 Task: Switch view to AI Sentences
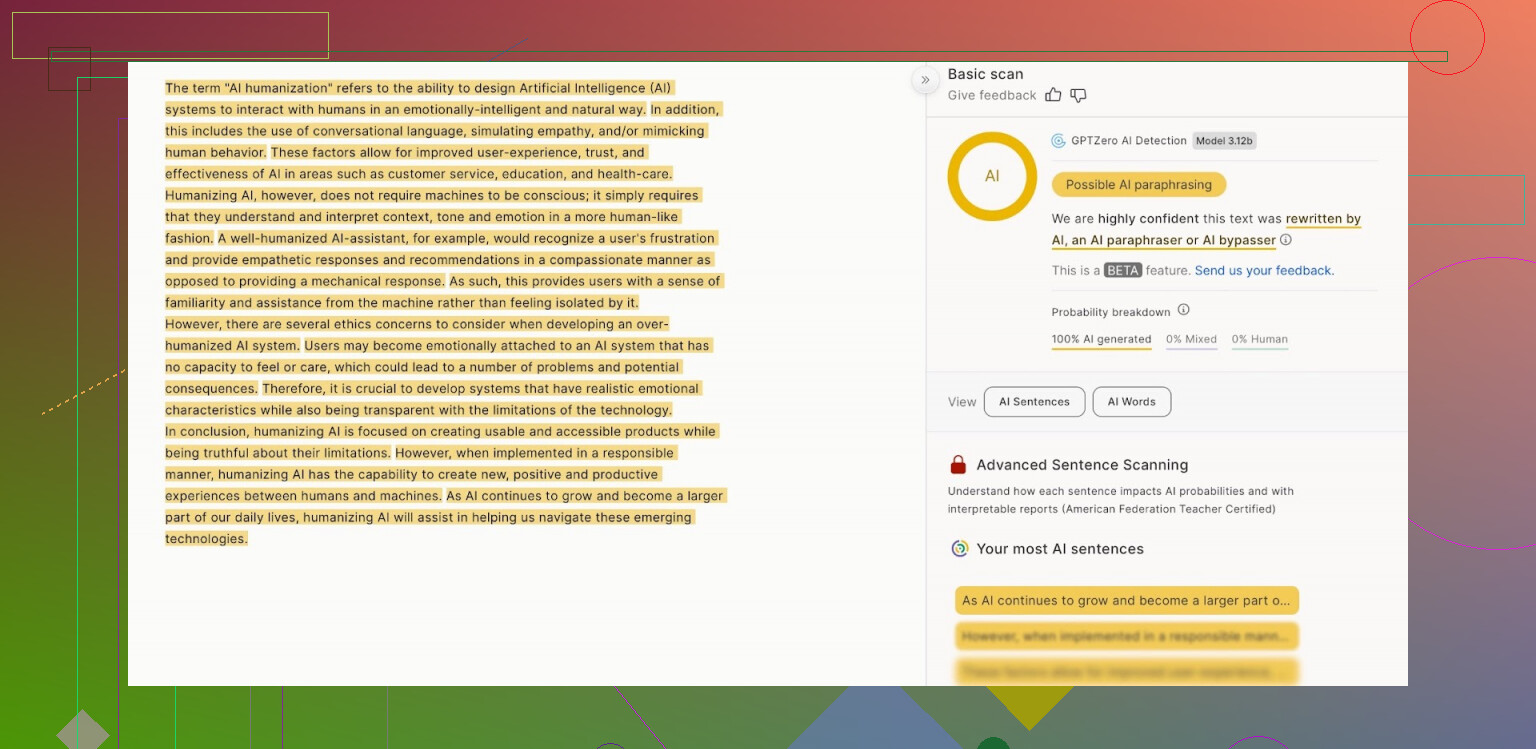[1034, 402]
